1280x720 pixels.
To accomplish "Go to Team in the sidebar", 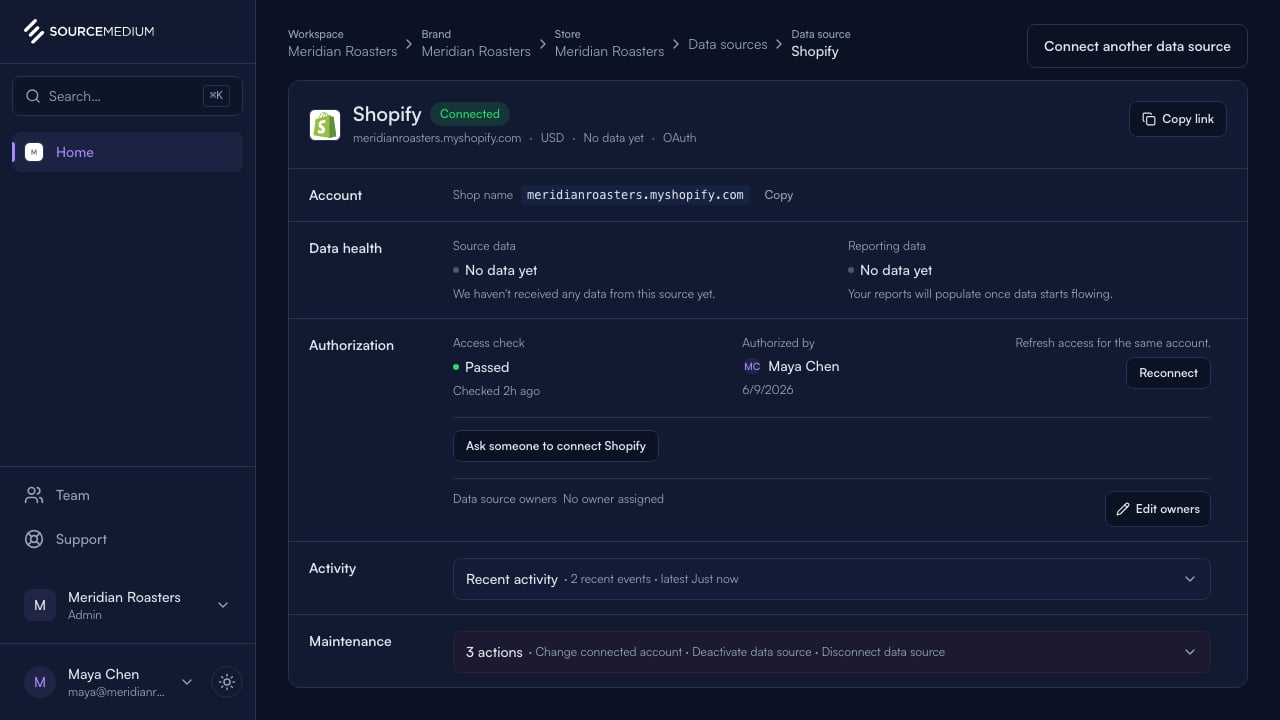I will [x=128, y=495].
